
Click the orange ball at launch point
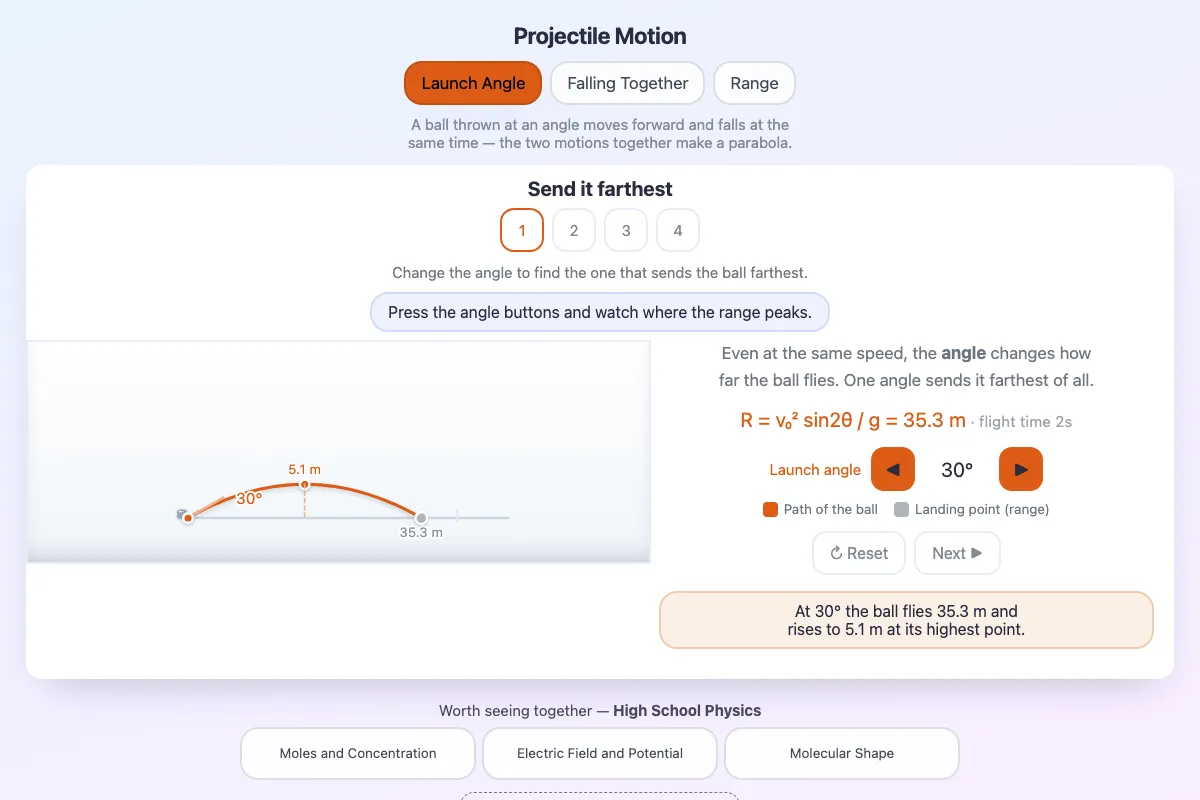pyautogui.click(x=188, y=518)
